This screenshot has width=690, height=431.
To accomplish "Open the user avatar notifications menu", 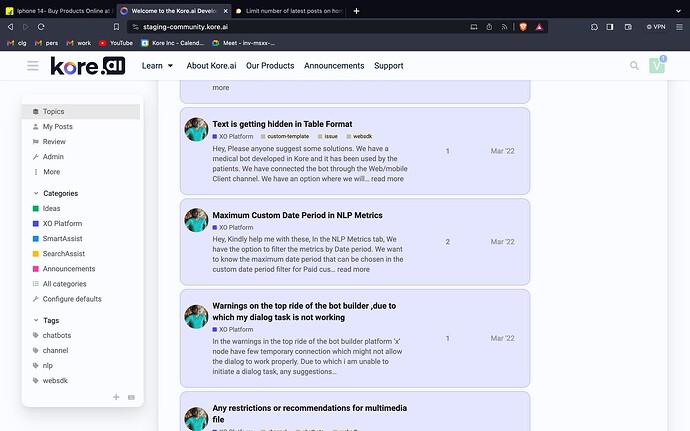I will point(657,66).
